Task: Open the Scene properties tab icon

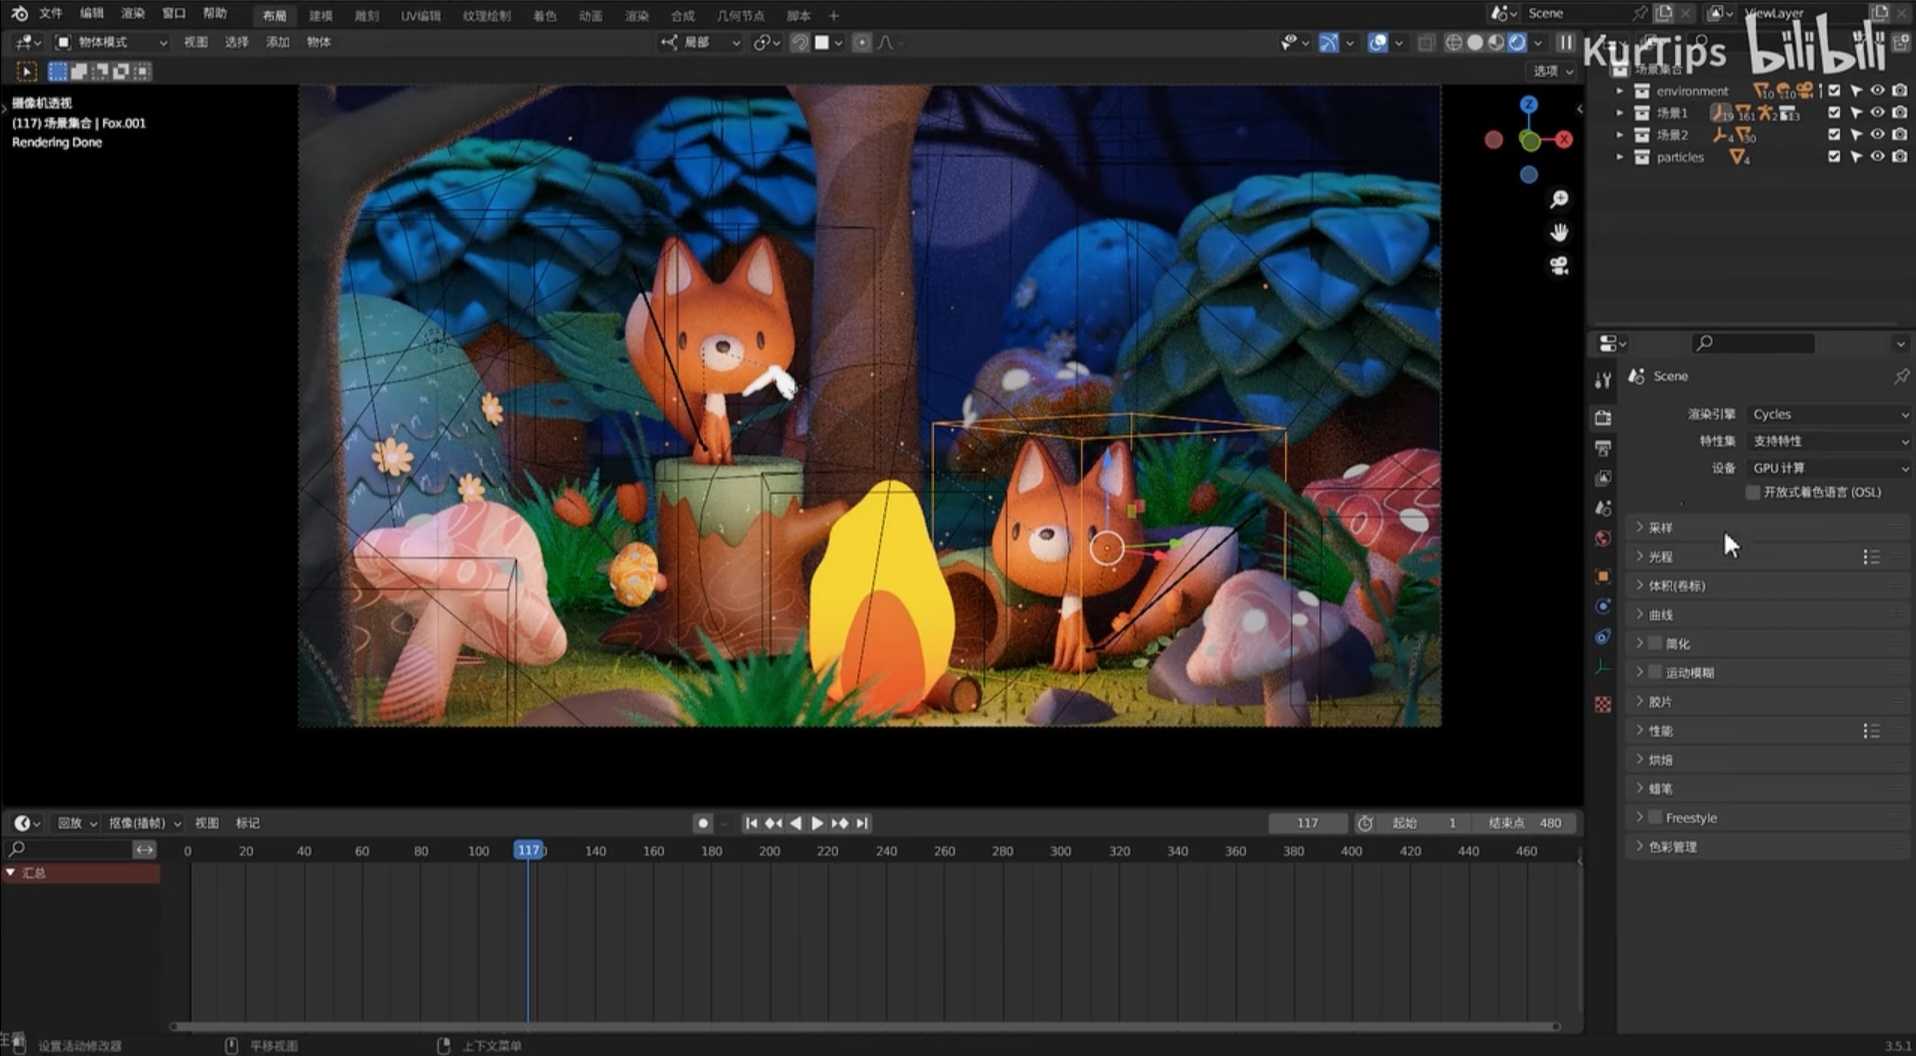Action: 1603,508
